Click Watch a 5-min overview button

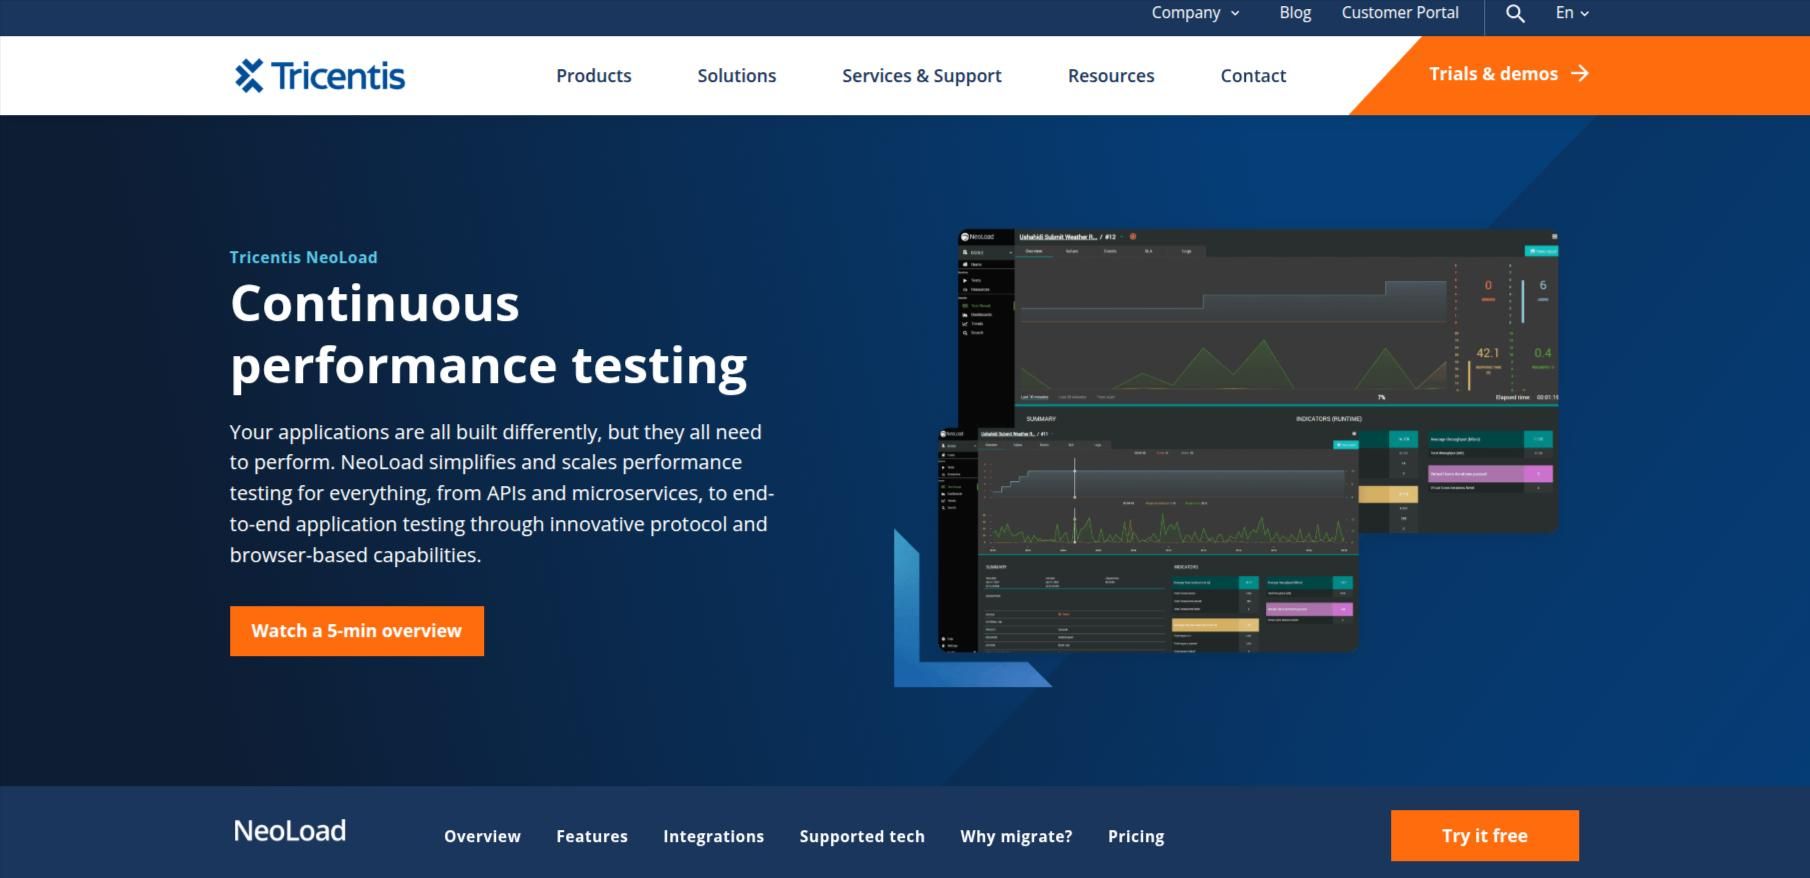coord(357,631)
